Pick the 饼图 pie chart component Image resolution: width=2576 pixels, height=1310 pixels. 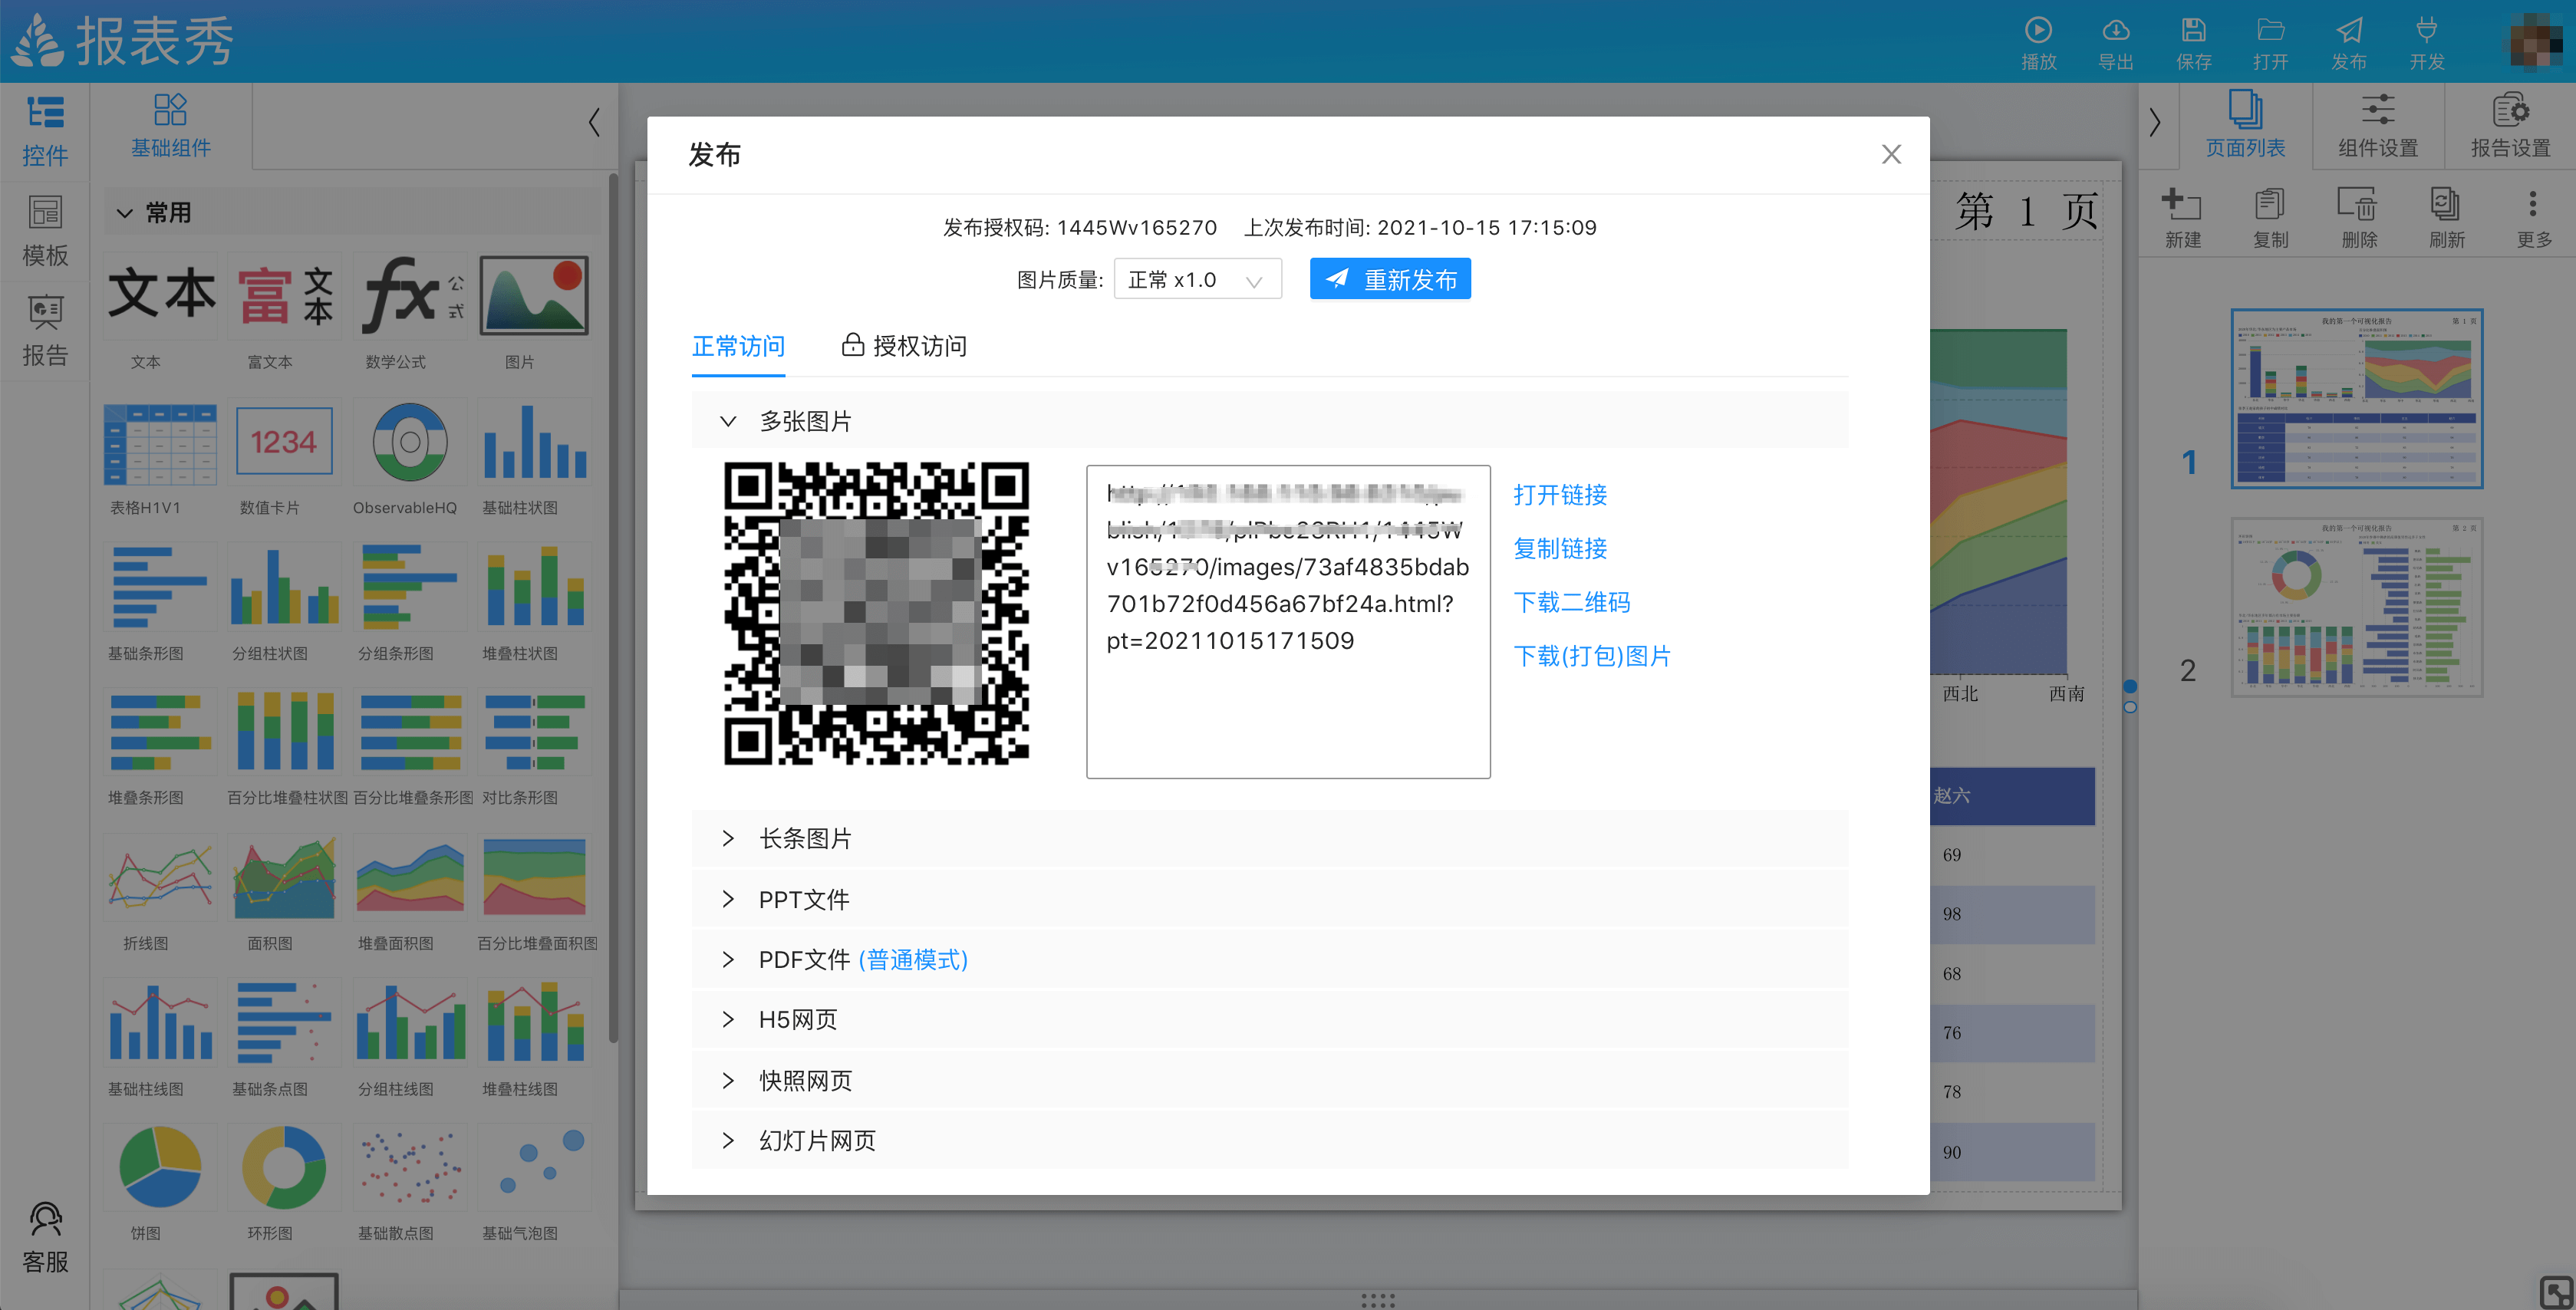[160, 1168]
